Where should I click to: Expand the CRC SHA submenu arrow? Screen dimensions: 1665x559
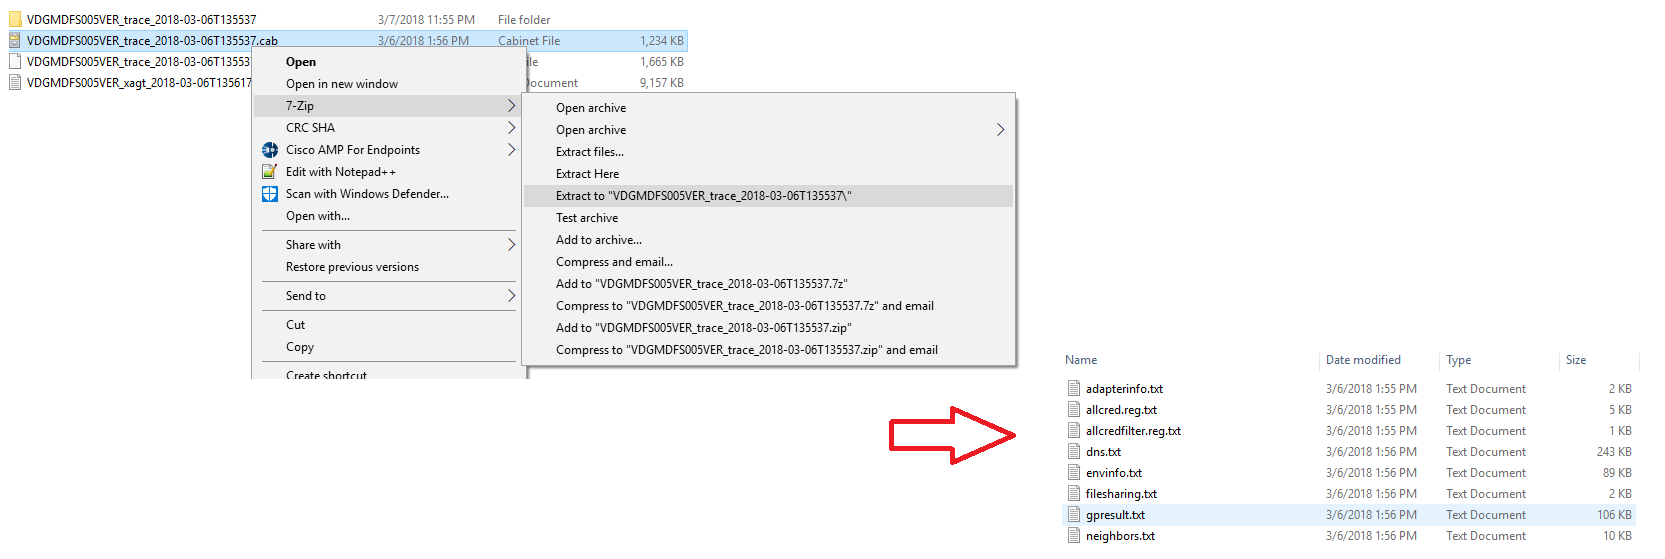(x=511, y=128)
